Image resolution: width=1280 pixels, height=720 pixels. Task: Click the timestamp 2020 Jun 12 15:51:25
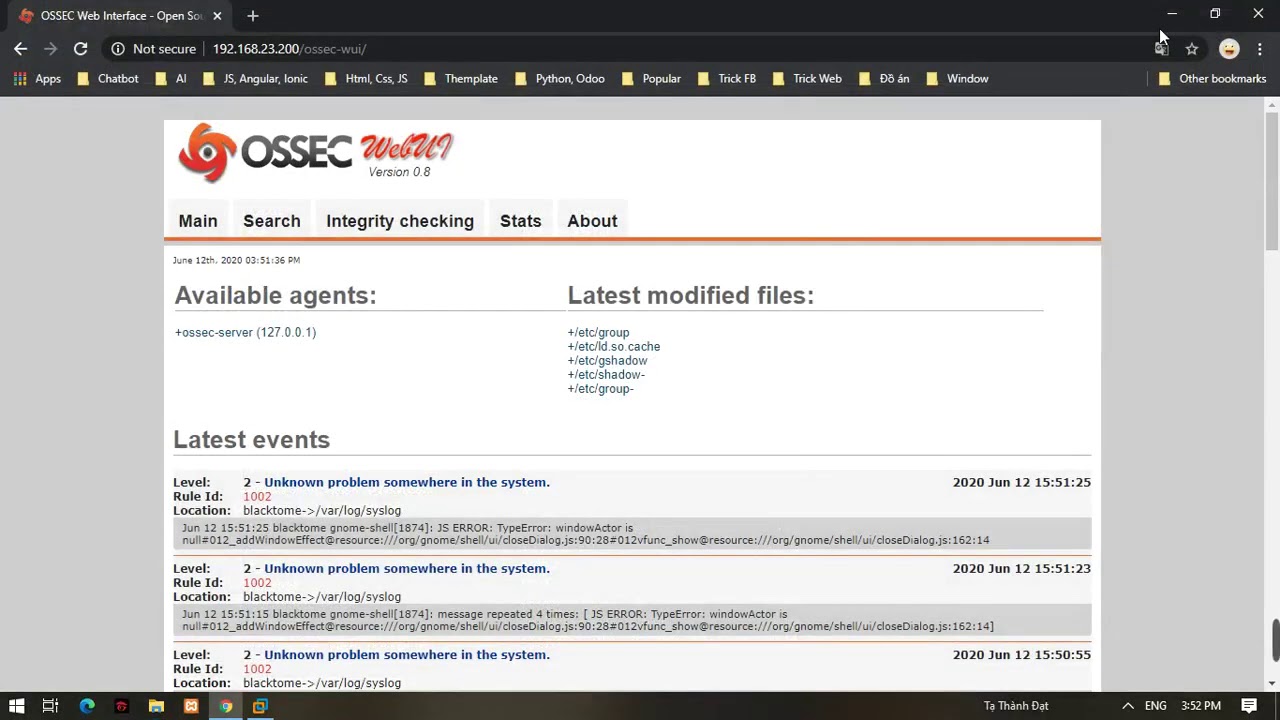click(x=1022, y=482)
